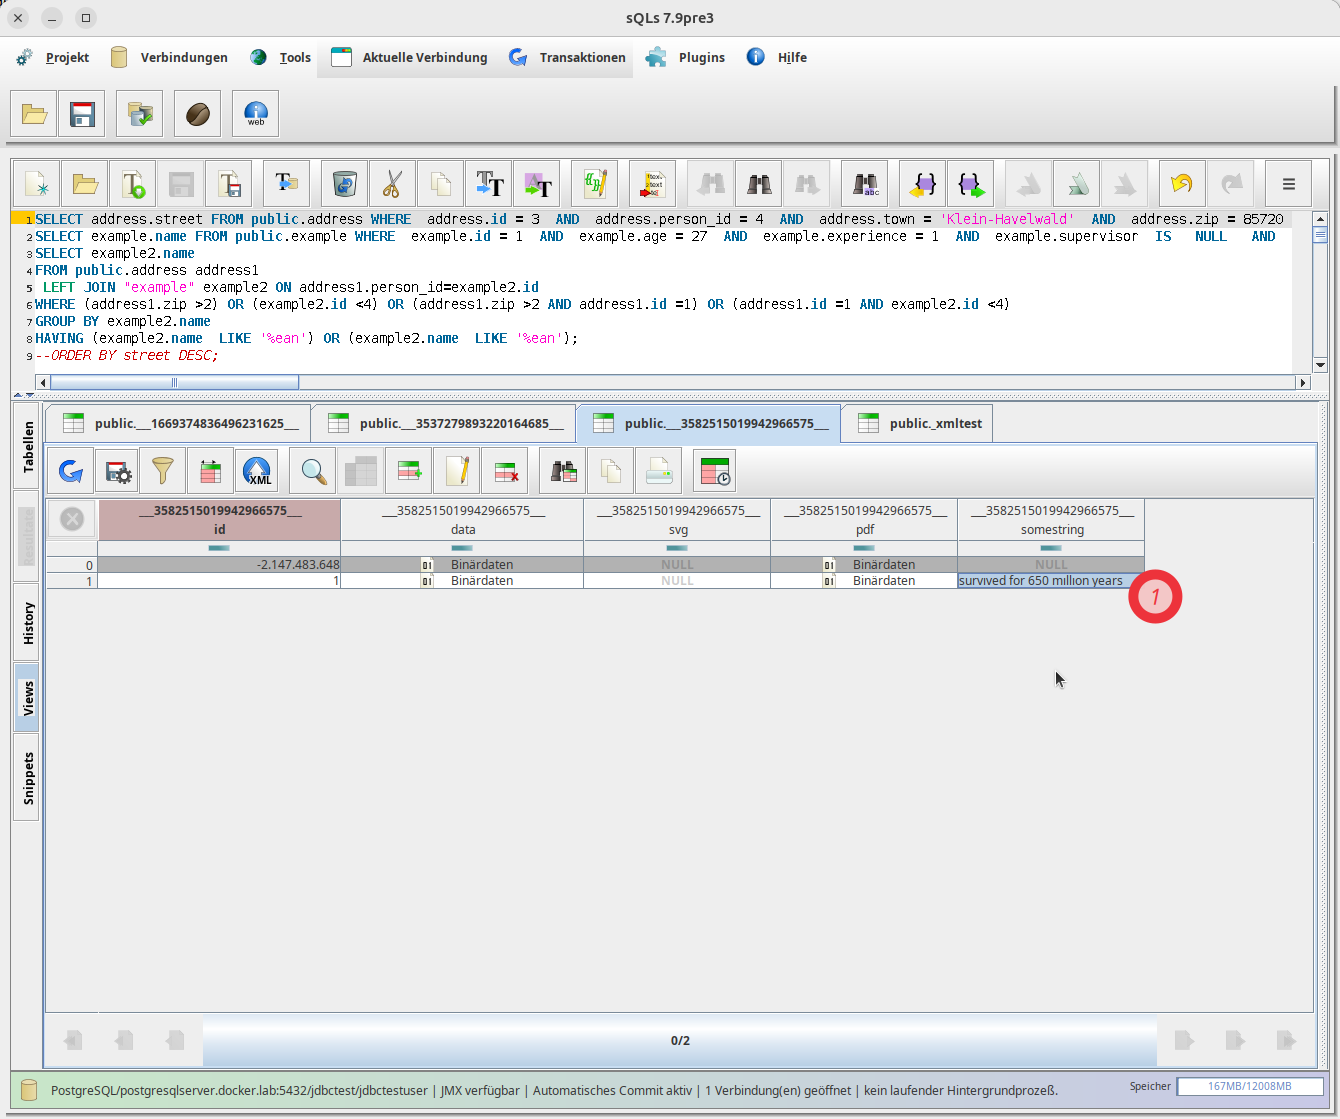1340x1119 pixels.
Task: Refresh table data with blue reload icon
Action: pos(71,471)
